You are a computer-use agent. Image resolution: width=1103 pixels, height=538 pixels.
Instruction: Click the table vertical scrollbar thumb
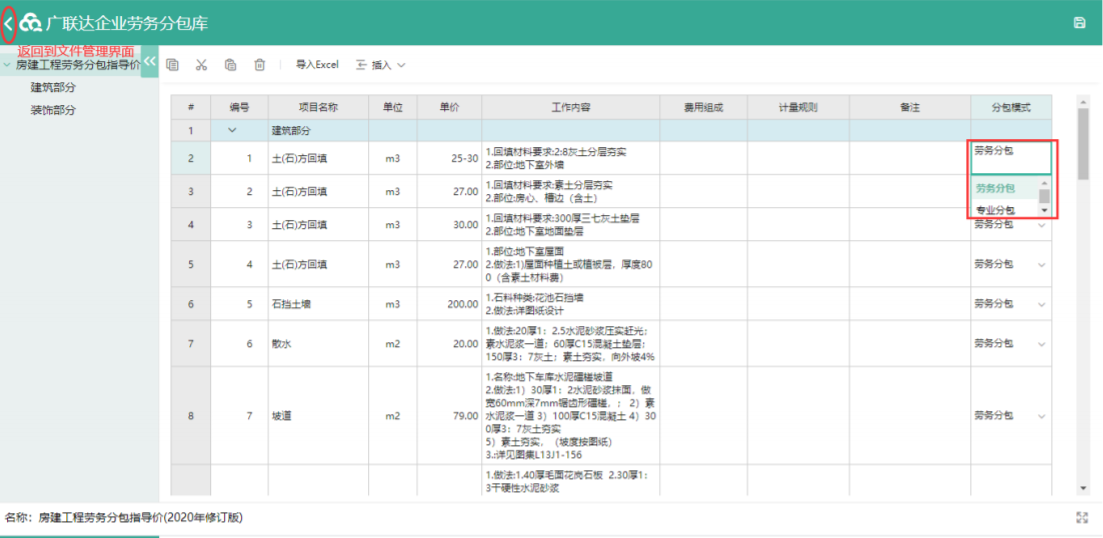tap(1083, 144)
